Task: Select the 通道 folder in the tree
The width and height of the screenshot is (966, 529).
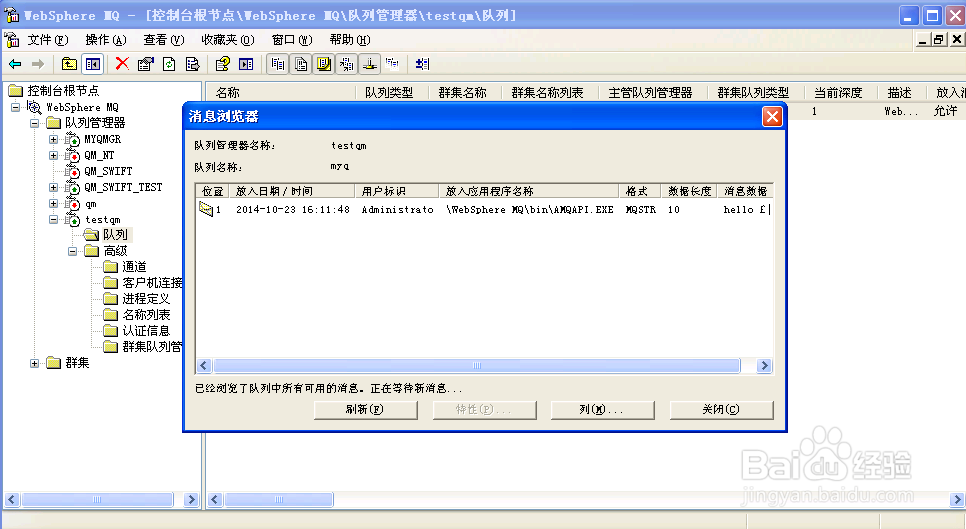Action: tap(134, 267)
